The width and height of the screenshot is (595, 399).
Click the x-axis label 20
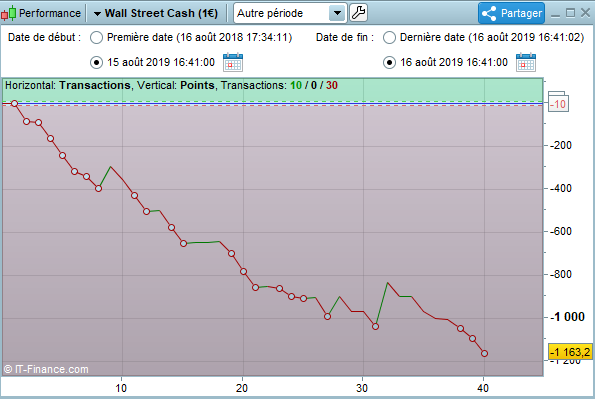coord(242,388)
